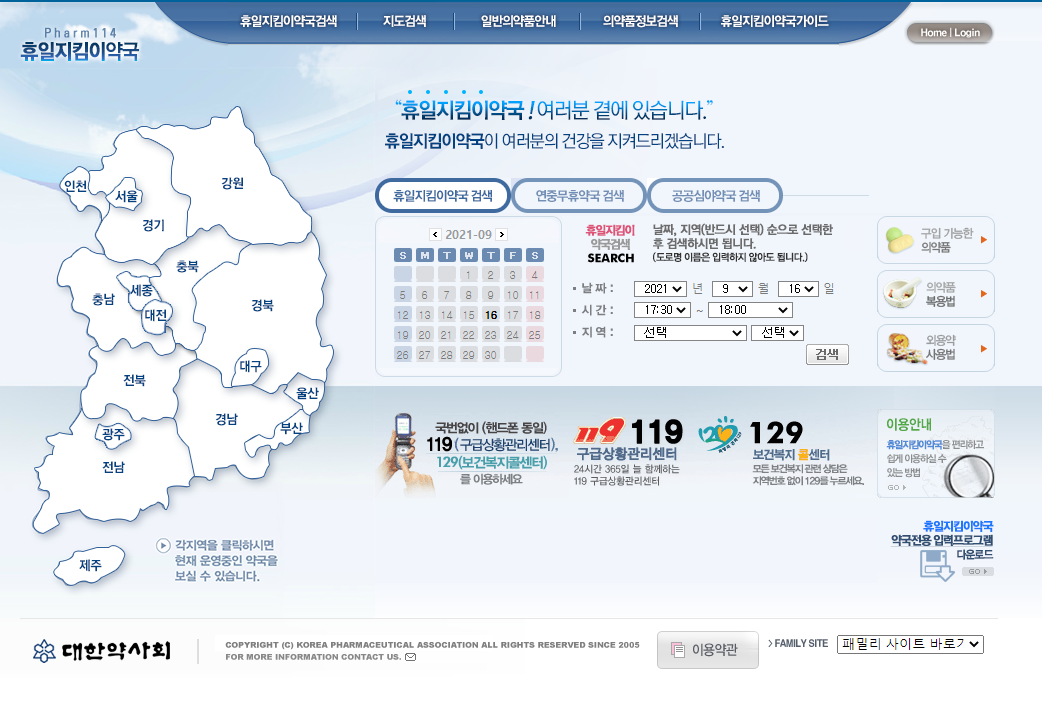Click the purchasable medicine pill icon
Viewport: 1042px width, 710px height.
coord(900,240)
